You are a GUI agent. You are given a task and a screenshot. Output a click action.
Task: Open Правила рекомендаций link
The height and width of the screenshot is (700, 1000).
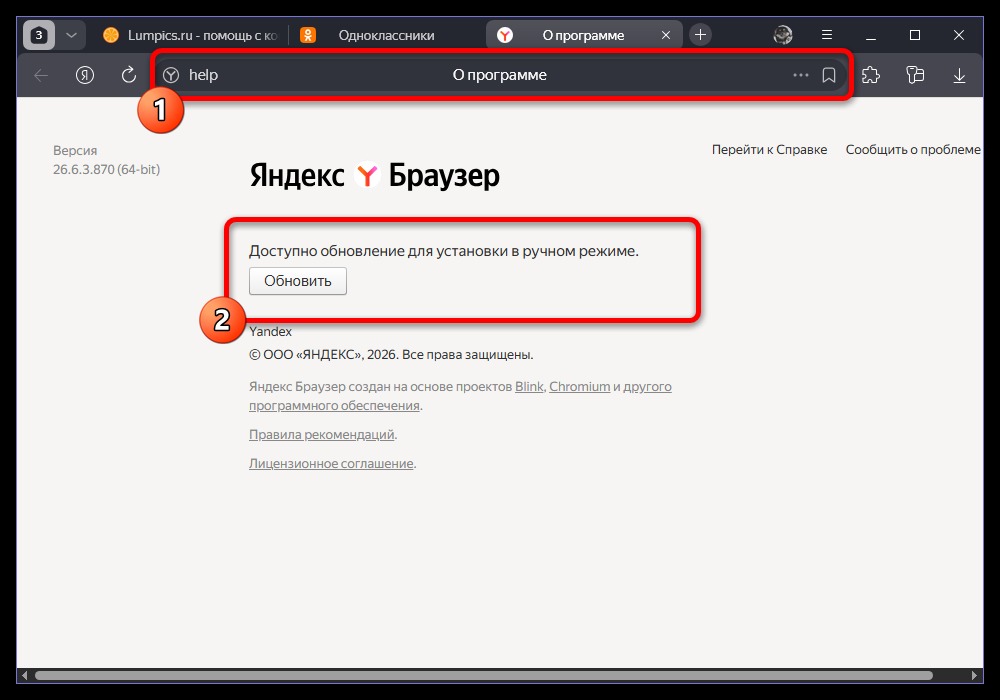321,435
